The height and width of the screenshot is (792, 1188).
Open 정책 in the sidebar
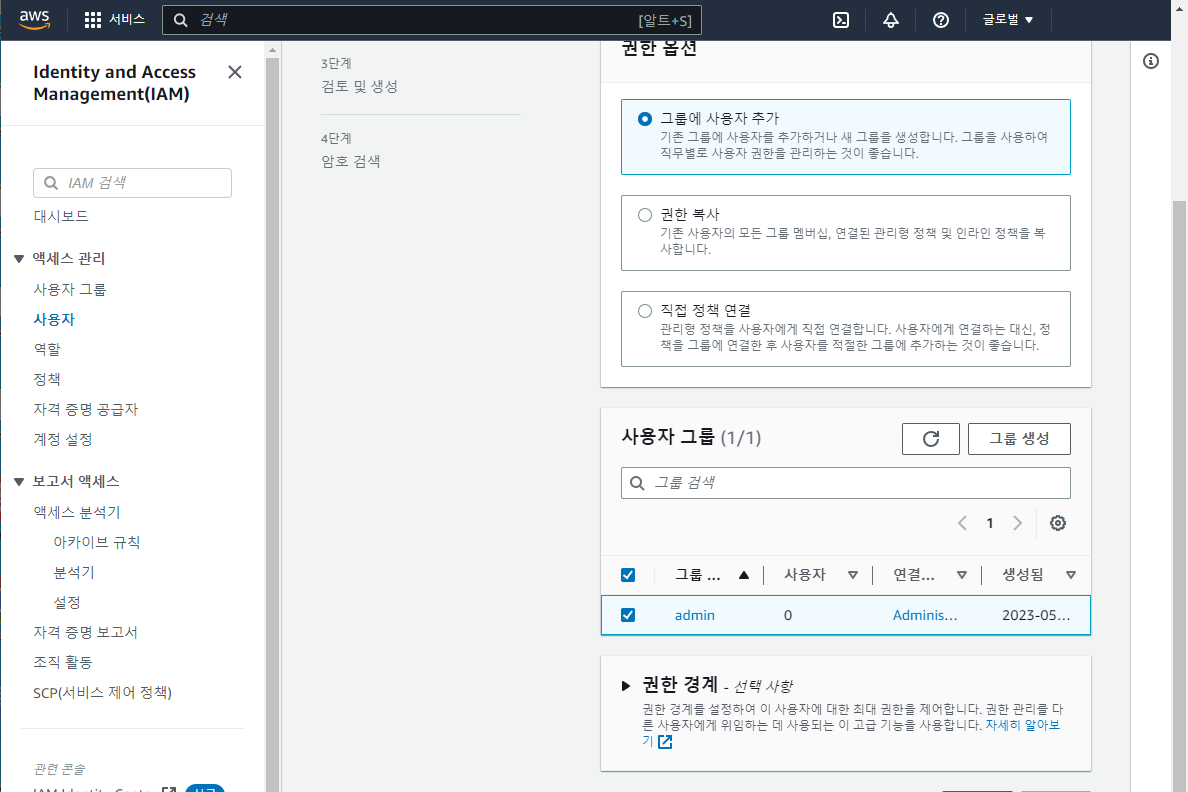coord(47,380)
